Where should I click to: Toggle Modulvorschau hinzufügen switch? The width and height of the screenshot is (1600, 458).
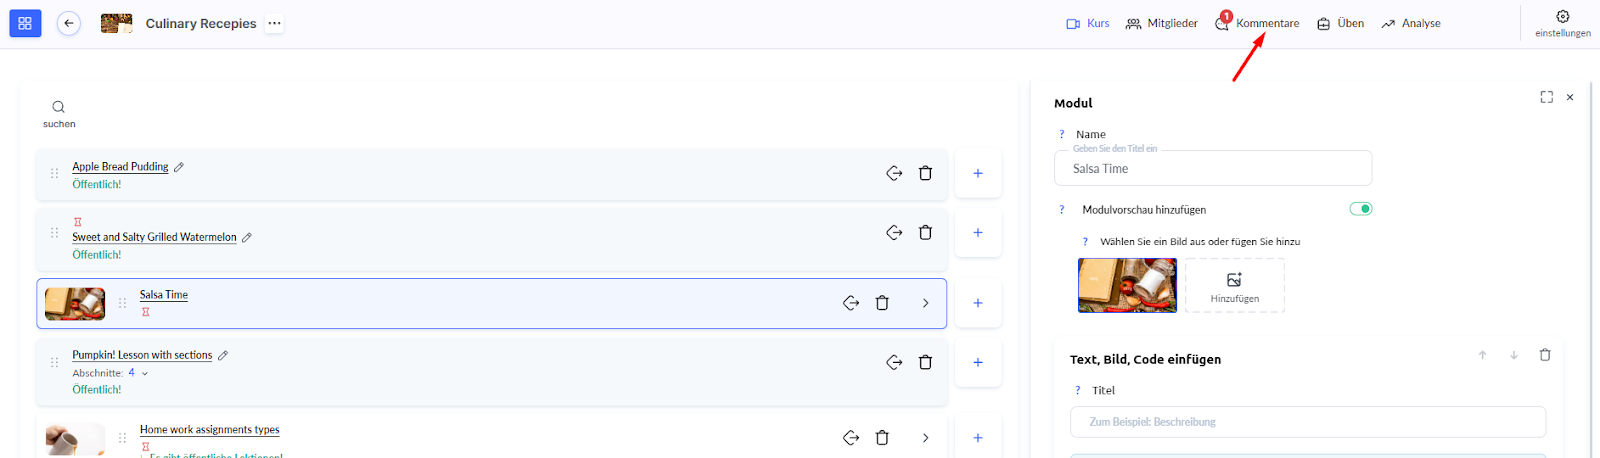tap(1360, 209)
